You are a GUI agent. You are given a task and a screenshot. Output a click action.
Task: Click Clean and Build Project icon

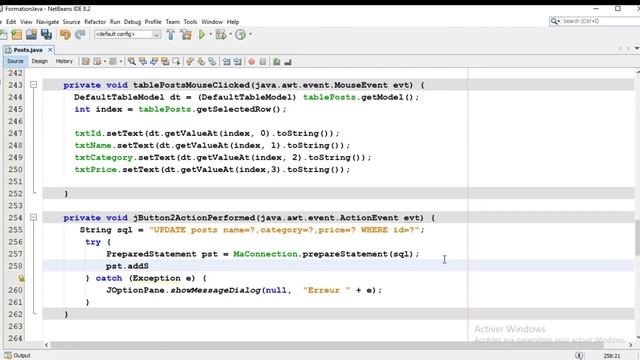pos(186,35)
